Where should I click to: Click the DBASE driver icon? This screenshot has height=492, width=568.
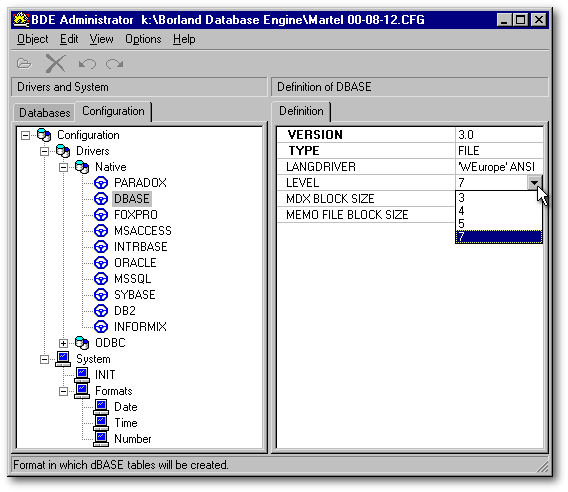pyautogui.click(x=101, y=199)
